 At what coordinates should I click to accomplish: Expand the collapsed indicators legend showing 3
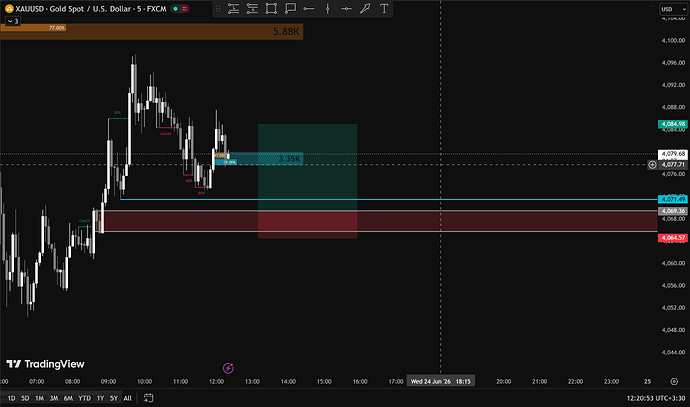[13, 21]
